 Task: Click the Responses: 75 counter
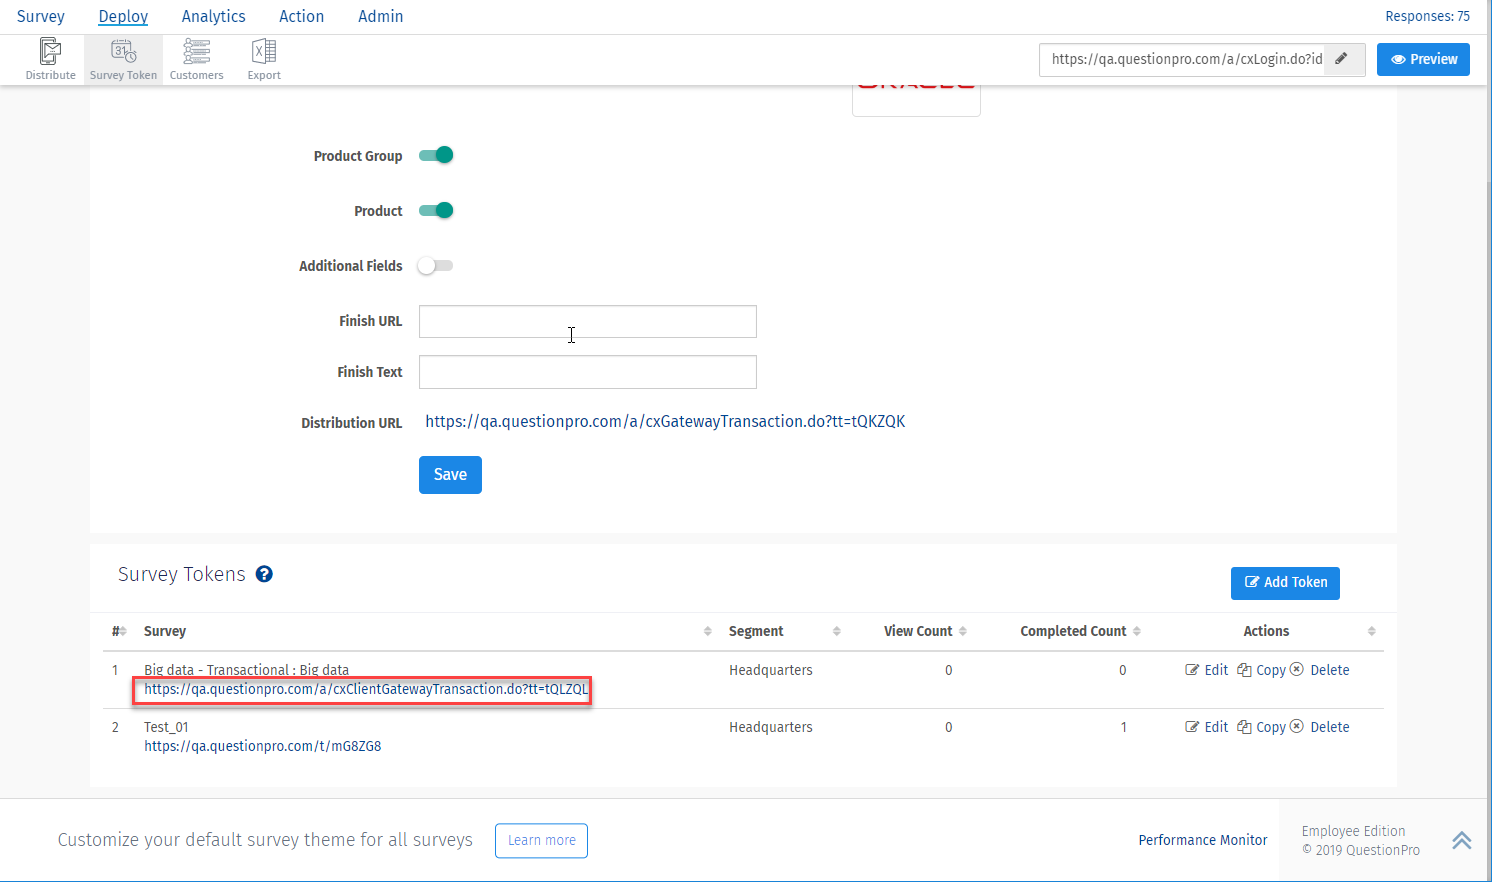tap(1427, 16)
